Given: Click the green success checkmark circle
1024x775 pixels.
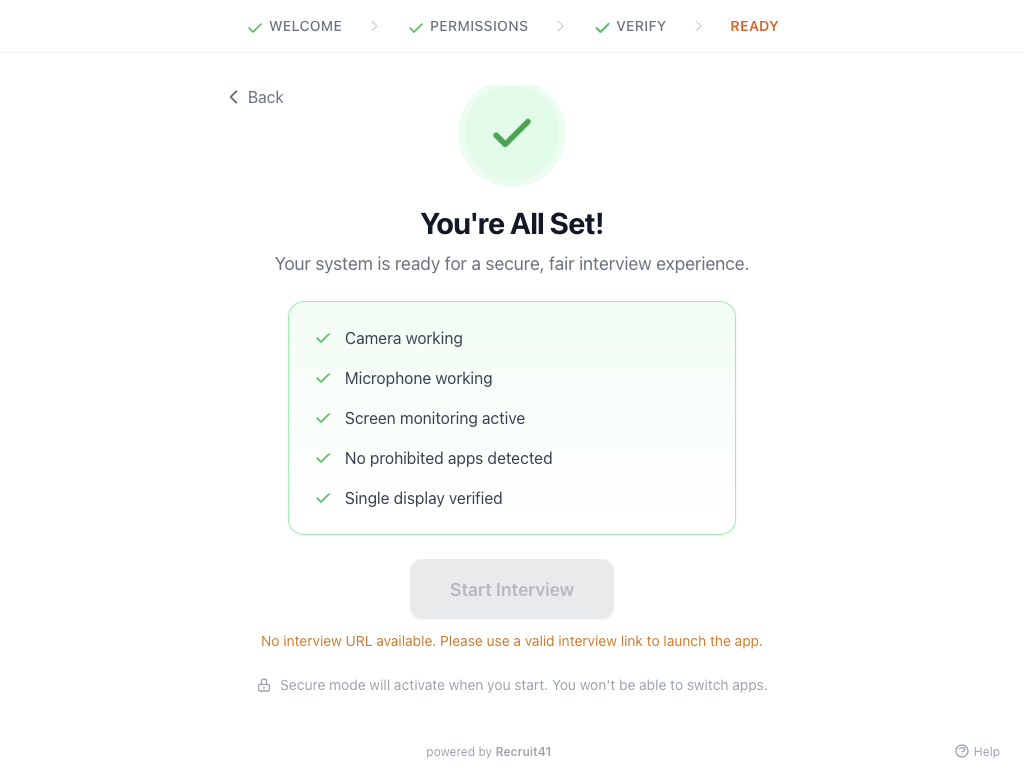Looking at the screenshot, I should (x=511, y=133).
